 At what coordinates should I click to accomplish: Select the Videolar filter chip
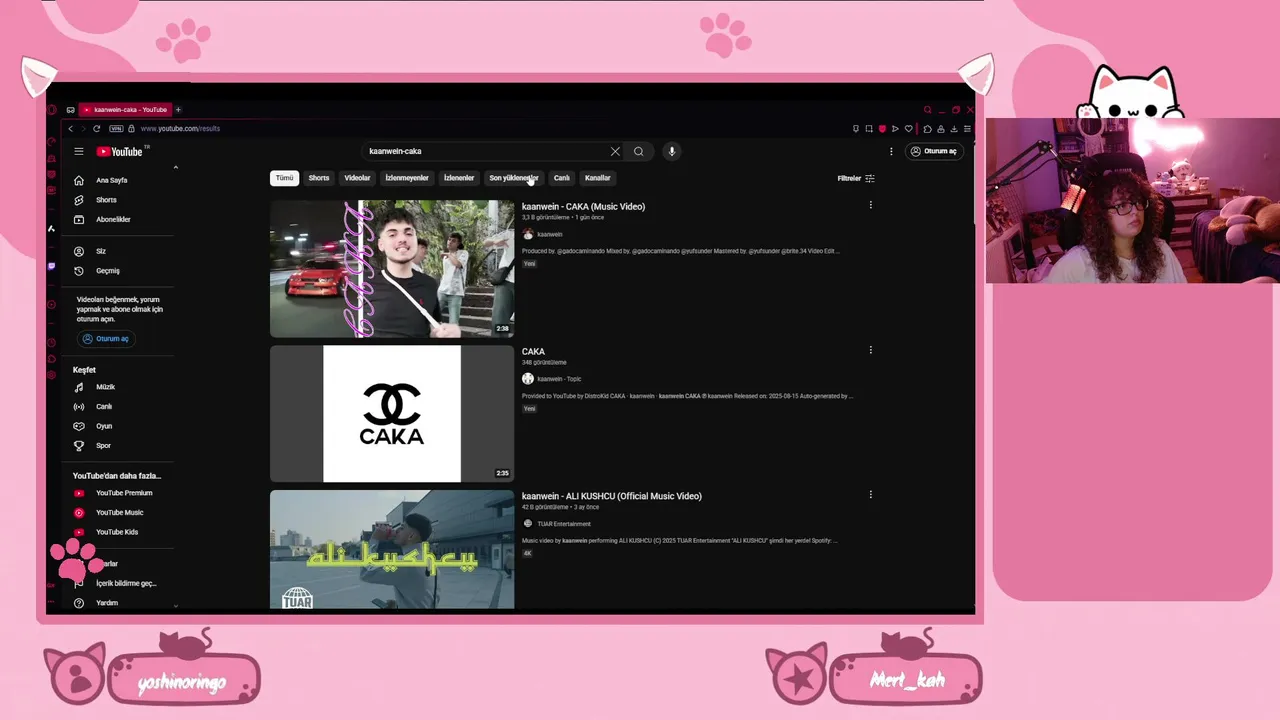pyautogui.click(x=357, y=178)
